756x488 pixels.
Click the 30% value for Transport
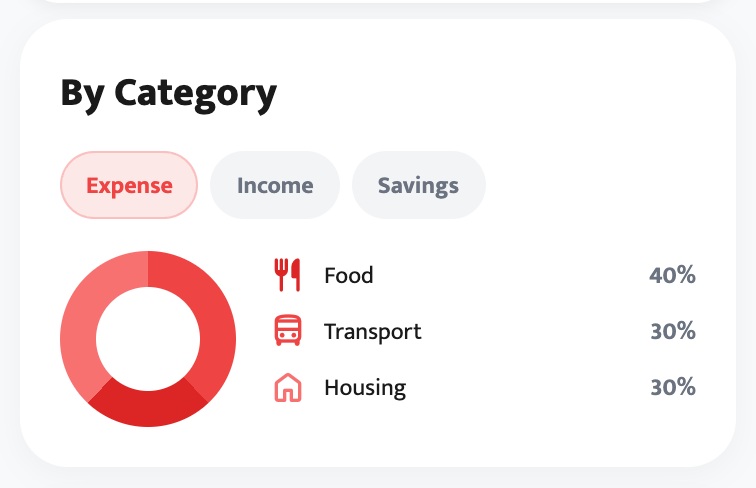pyautogui.click(x=673, y=331)
